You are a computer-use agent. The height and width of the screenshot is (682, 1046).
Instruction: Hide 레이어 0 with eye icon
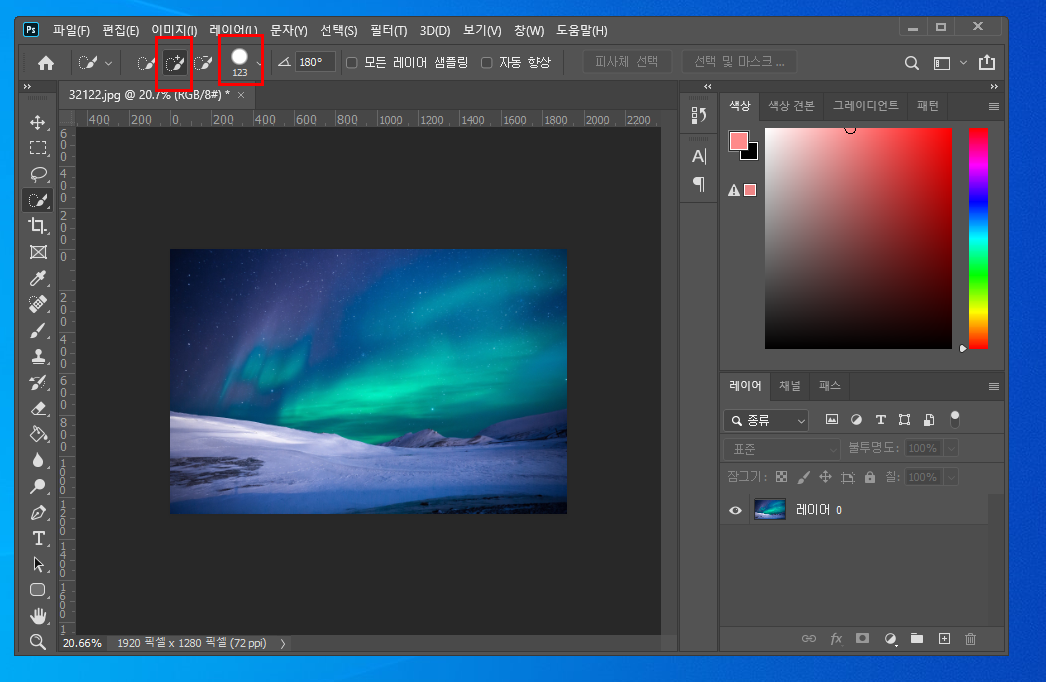pyautogui.click(x=735, y=510)
